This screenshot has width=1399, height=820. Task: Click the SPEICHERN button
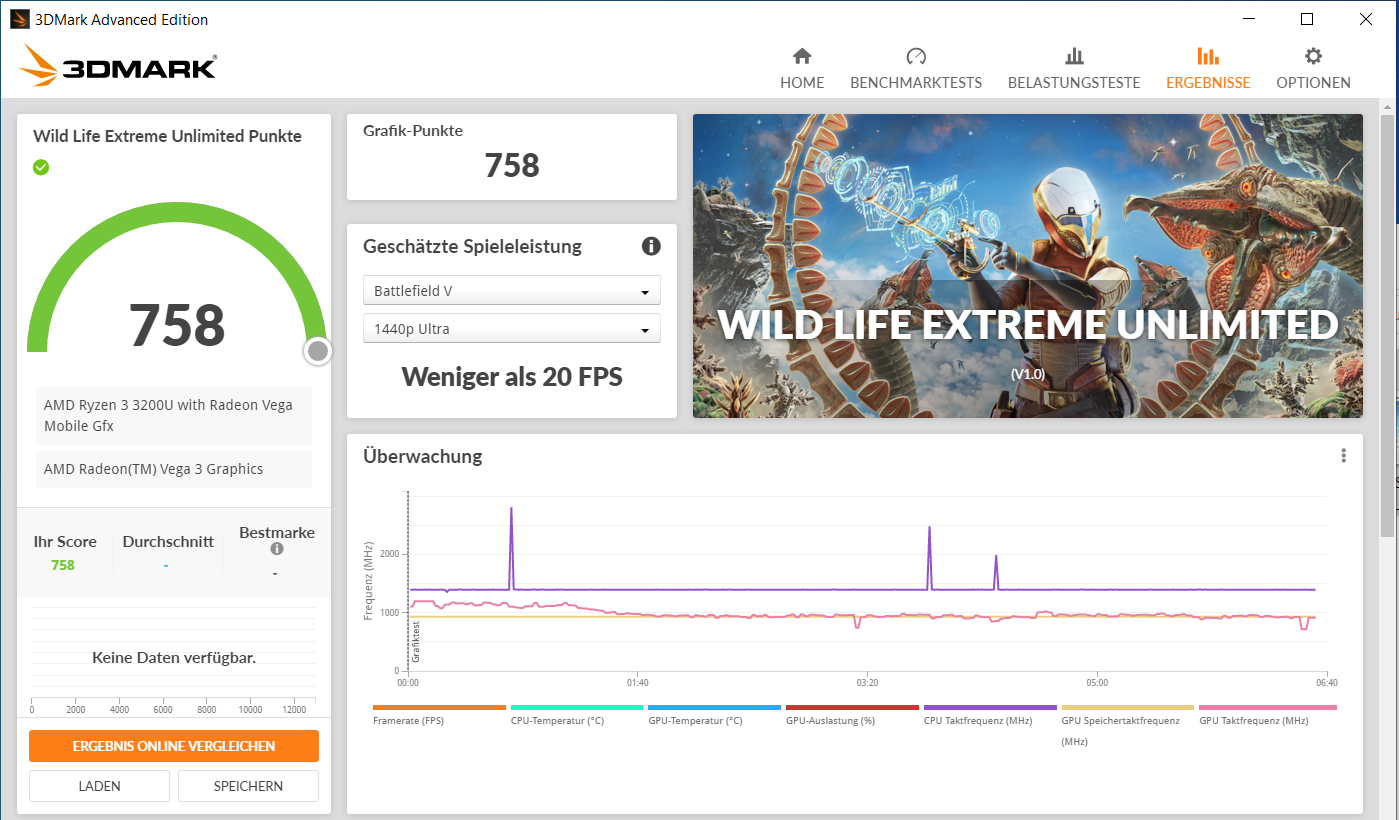coord(248,786)
